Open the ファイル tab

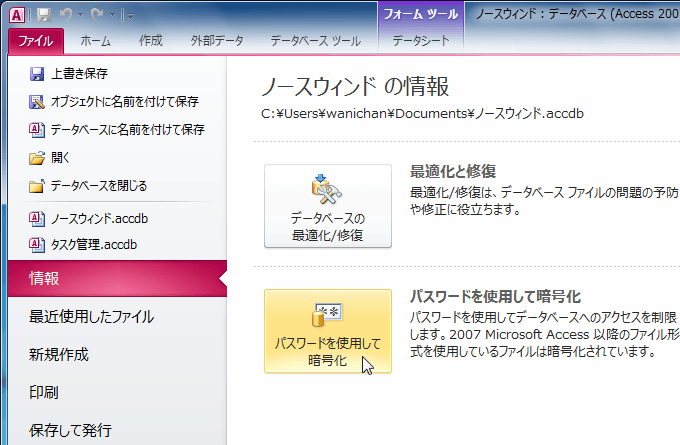(36, 41)
